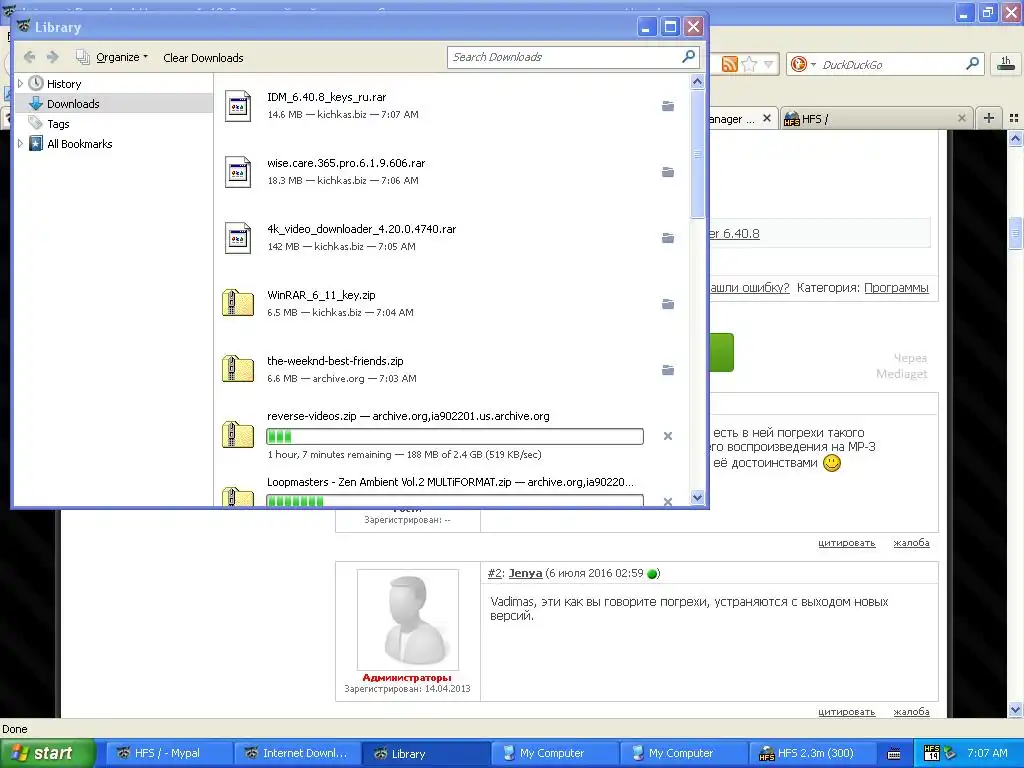The image size is (1024, 768).
Task: Open the #2 comment permalink
Action: pyautogui.click(x=494, y=573)
